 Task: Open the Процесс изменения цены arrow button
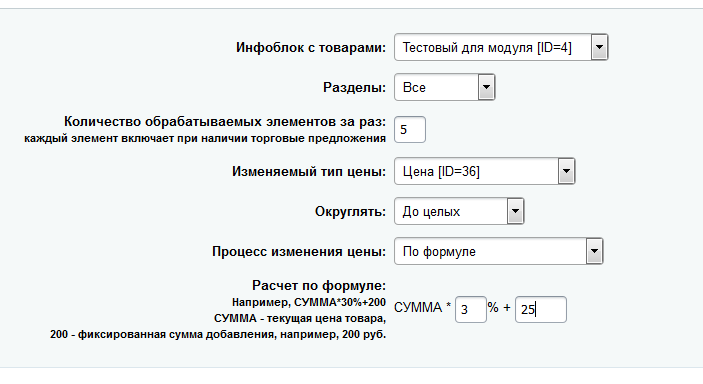pos(594,251)
